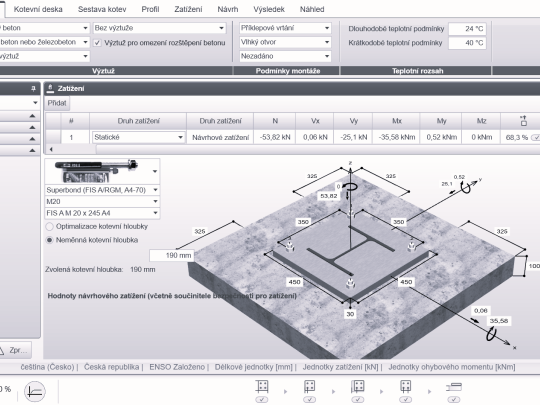540x405 pixels.
Task: Select Optimalizace kotevní hloubky radio option
Action: point(50,227)
